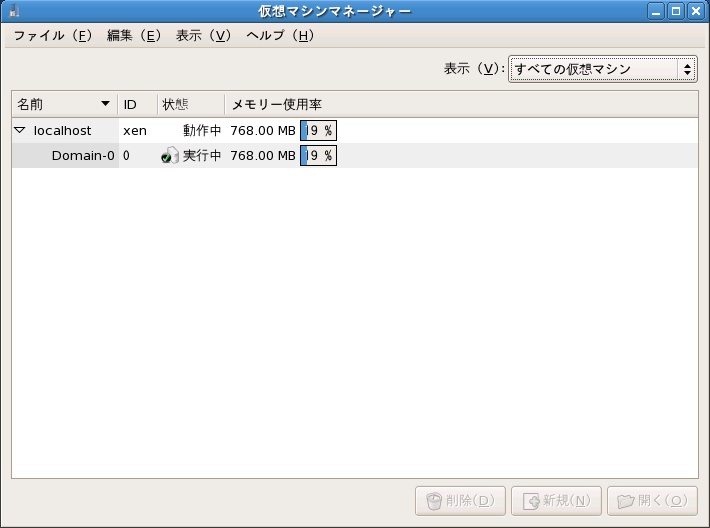Image resolution: width=710 pixels, height=528 pixels.
Task: Sort by the 名前 column header
Action: tap(64, 105)
